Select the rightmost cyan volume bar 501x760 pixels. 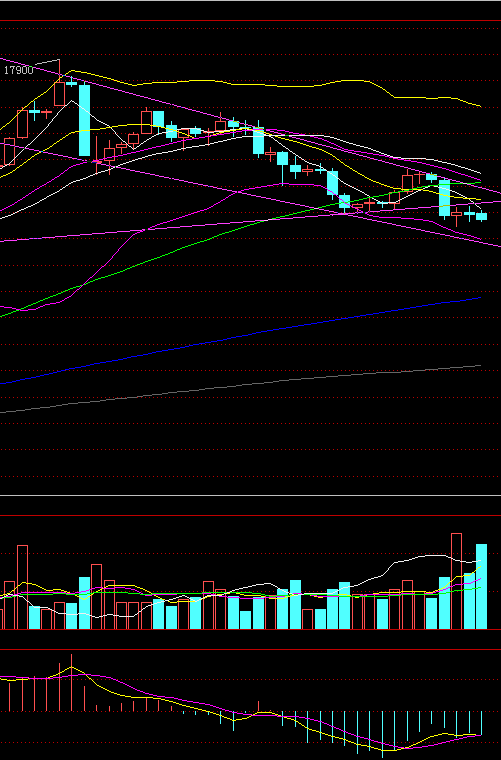[x=481, y=586]
